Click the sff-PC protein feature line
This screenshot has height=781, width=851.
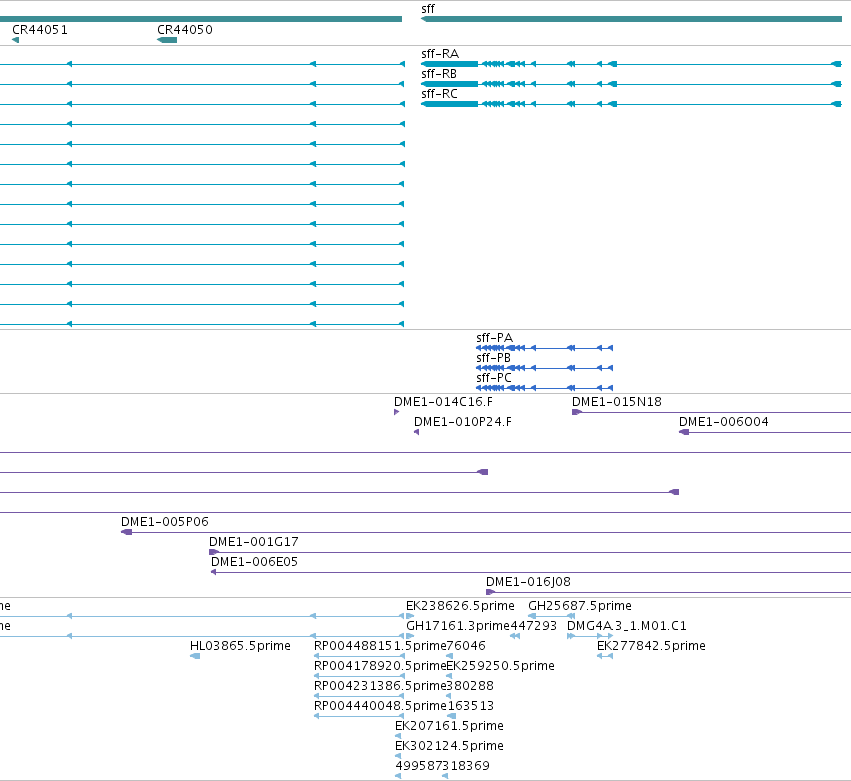click(x=544, y=389)
